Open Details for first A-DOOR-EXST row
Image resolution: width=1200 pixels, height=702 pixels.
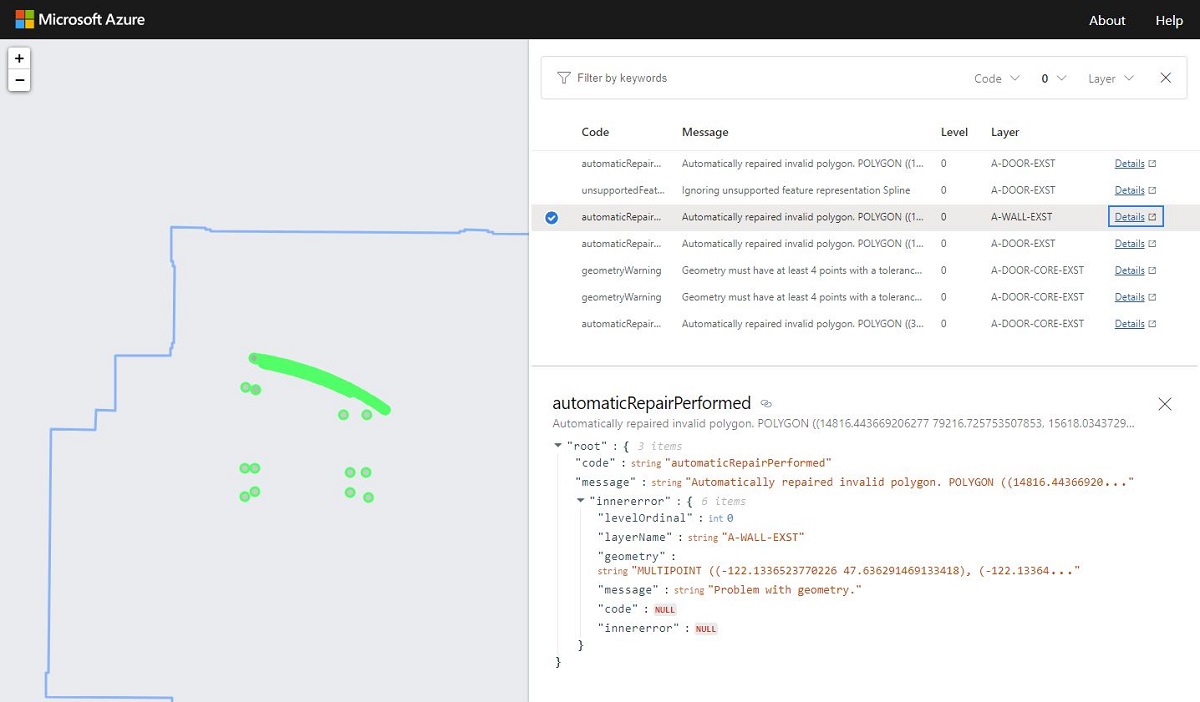point(1135,163)
